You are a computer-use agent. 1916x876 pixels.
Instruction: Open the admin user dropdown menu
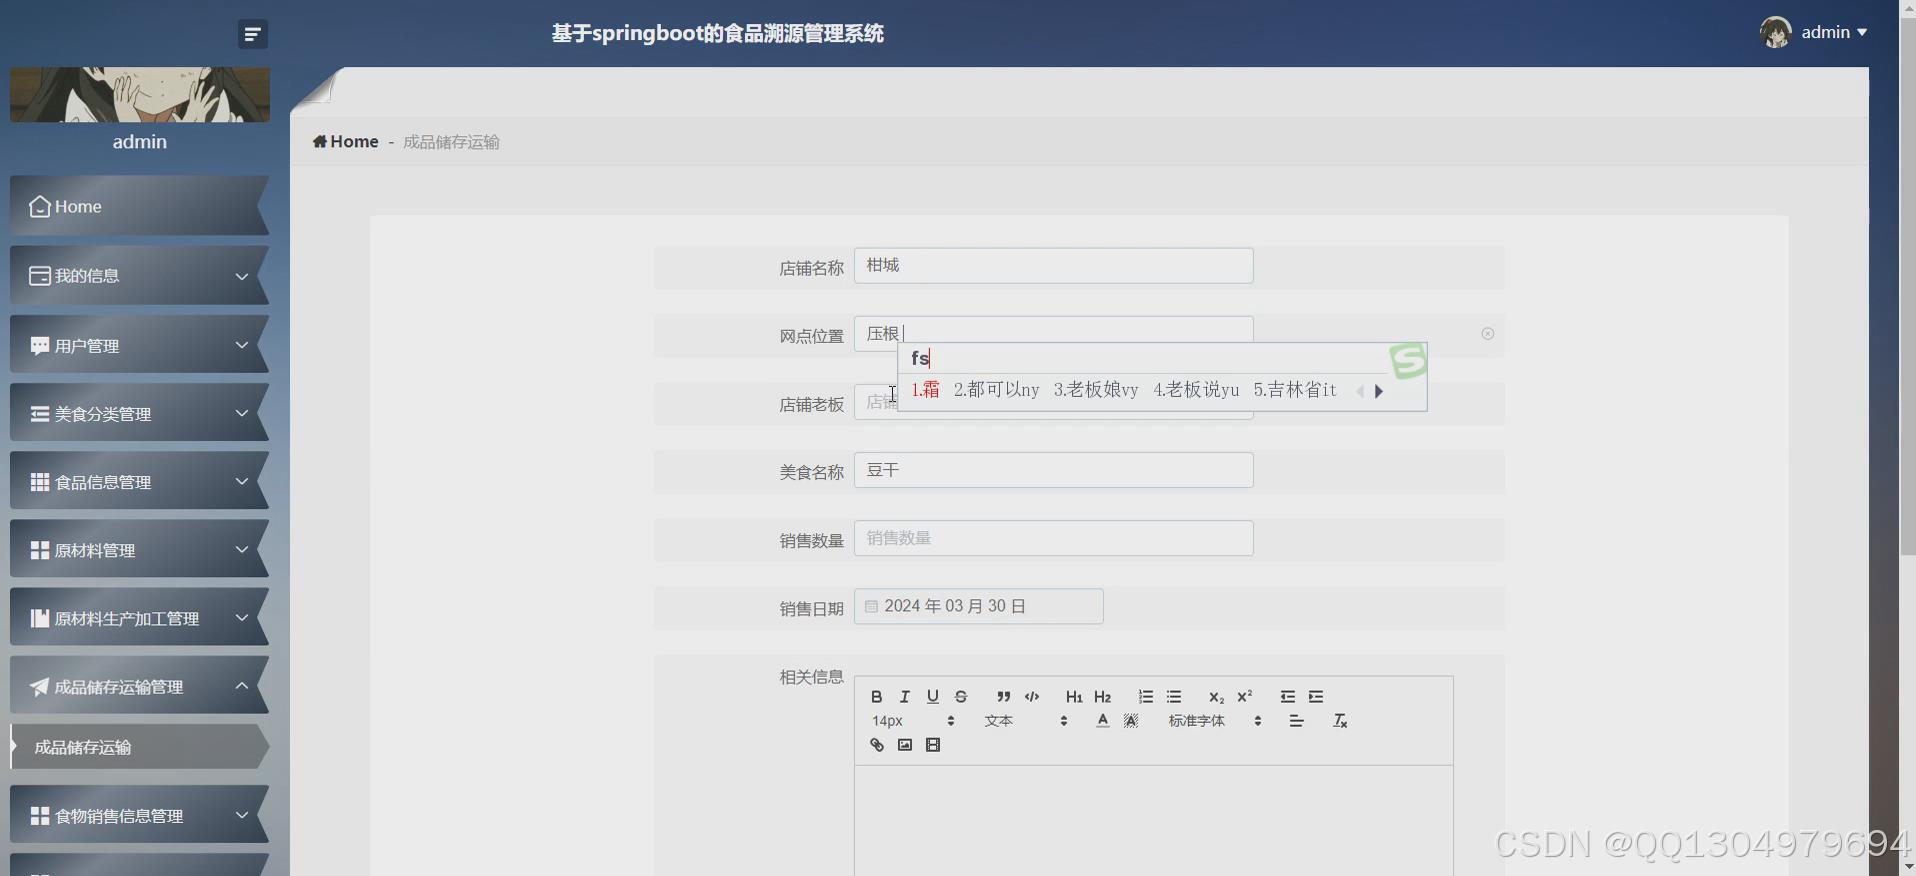coord(1834,32)
